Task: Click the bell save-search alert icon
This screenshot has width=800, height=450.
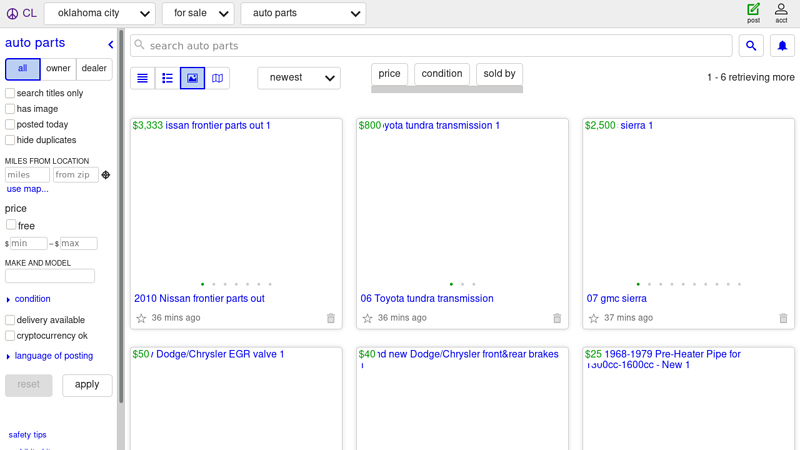Action: click(x=782, y=46)
